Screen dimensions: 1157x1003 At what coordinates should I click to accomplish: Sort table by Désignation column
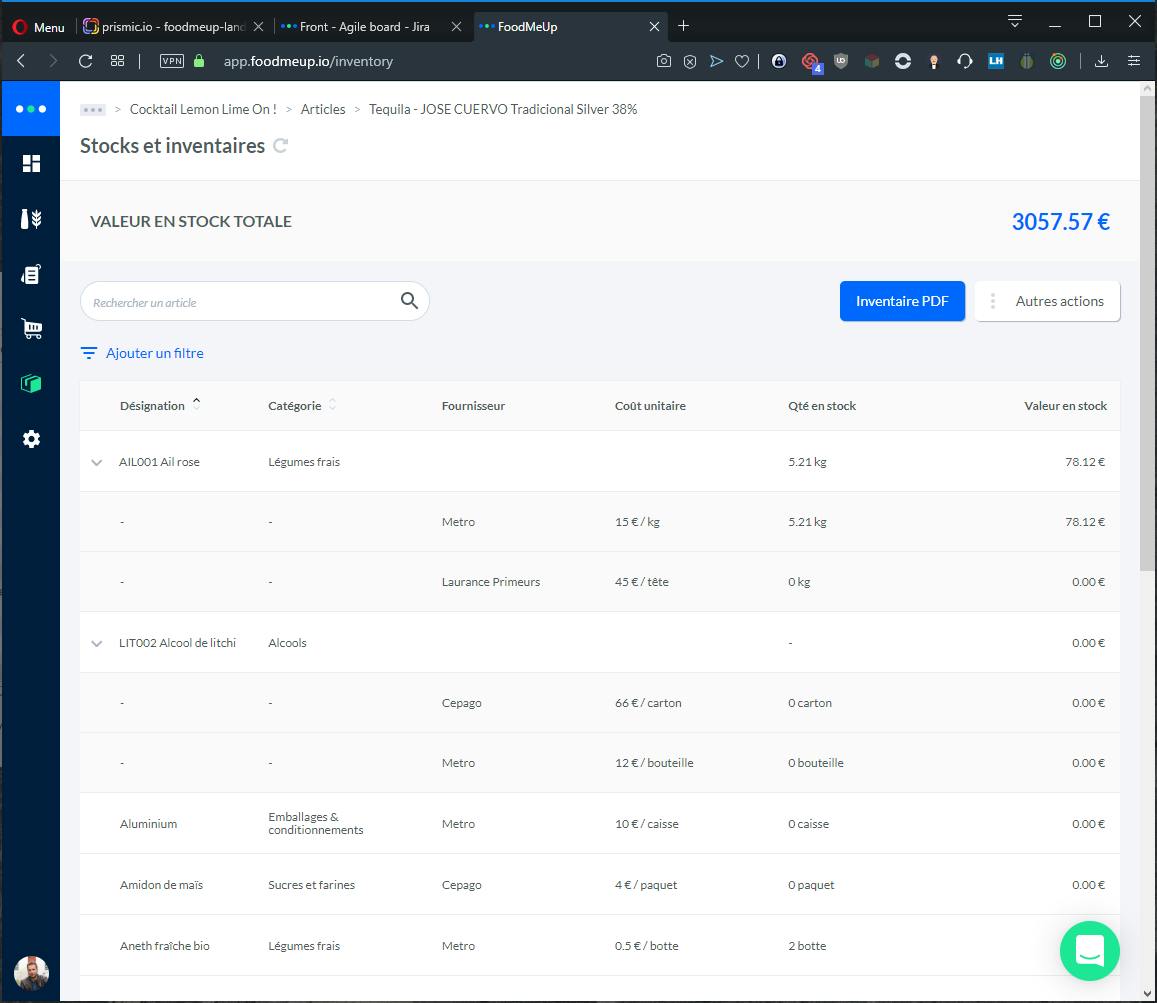[x=153, y=406]
